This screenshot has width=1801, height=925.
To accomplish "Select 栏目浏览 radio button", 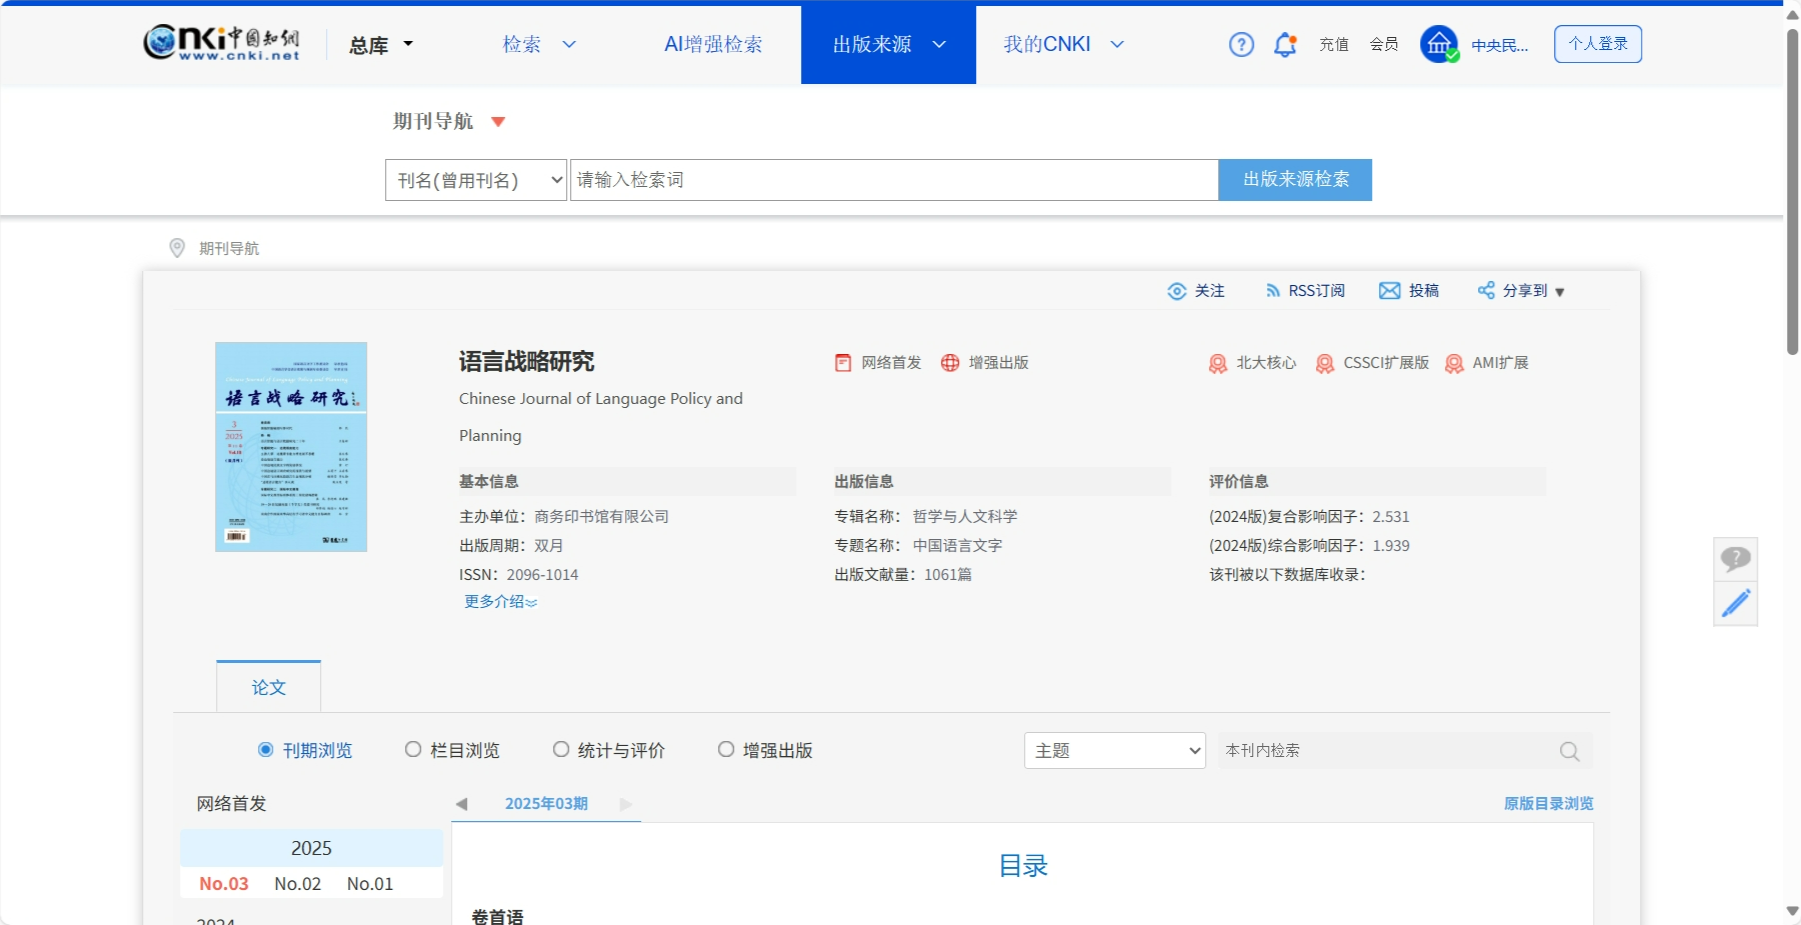I will tap(413, 749).
